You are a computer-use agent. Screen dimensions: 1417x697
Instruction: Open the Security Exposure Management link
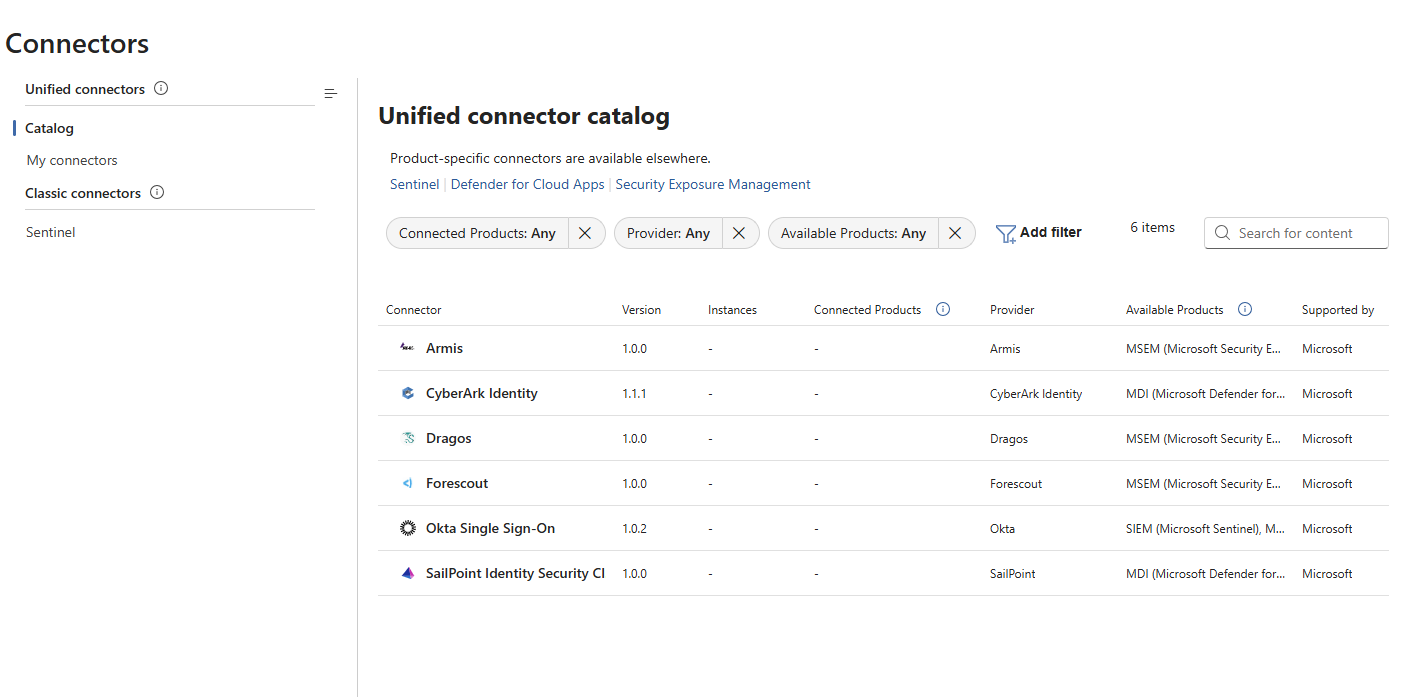pyautogui.click(x=713, y=184)
